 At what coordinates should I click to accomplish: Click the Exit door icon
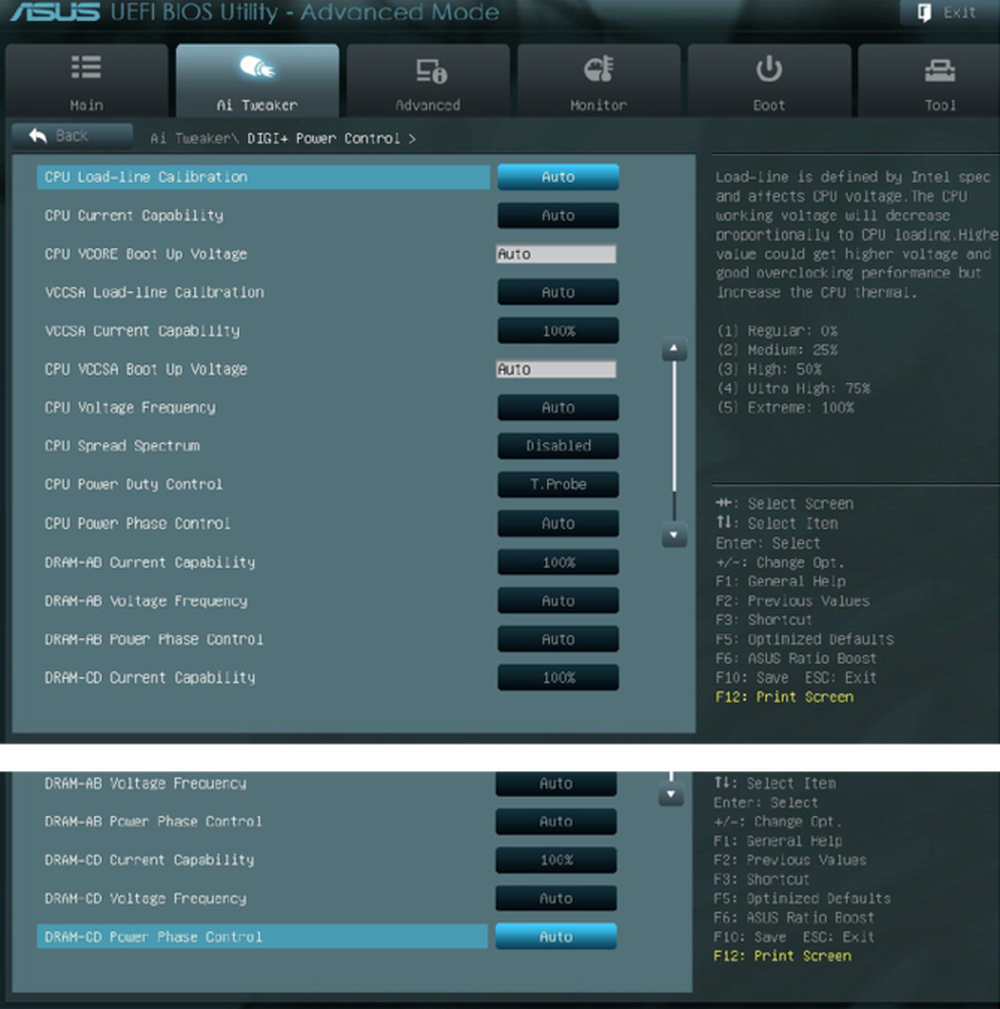924,12
